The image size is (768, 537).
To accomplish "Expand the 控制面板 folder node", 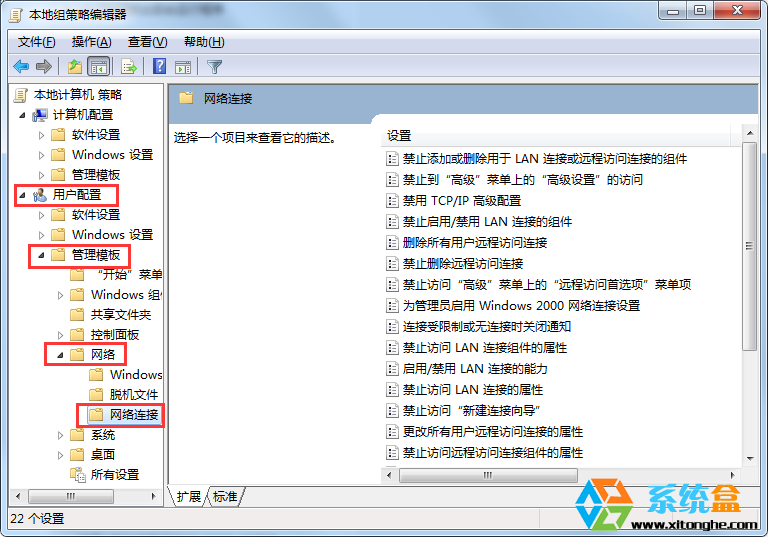I will coord(61,335).
